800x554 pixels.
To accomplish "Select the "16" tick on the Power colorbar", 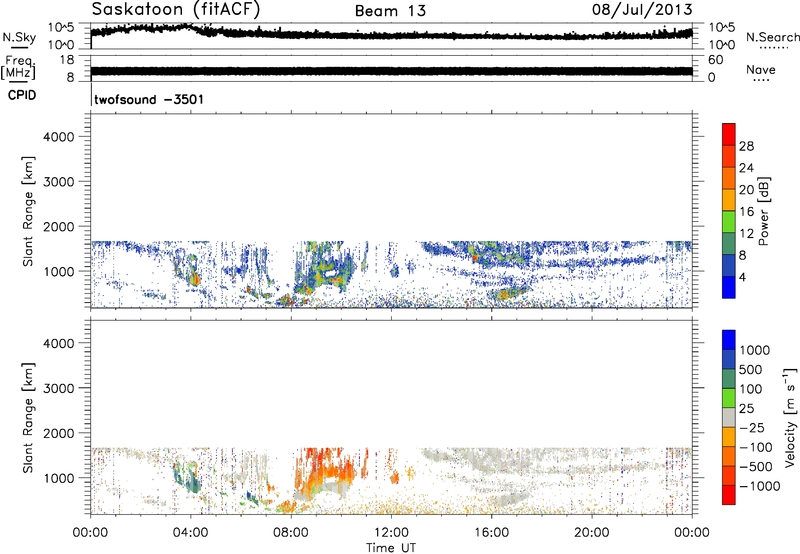I will coord(746,212).
